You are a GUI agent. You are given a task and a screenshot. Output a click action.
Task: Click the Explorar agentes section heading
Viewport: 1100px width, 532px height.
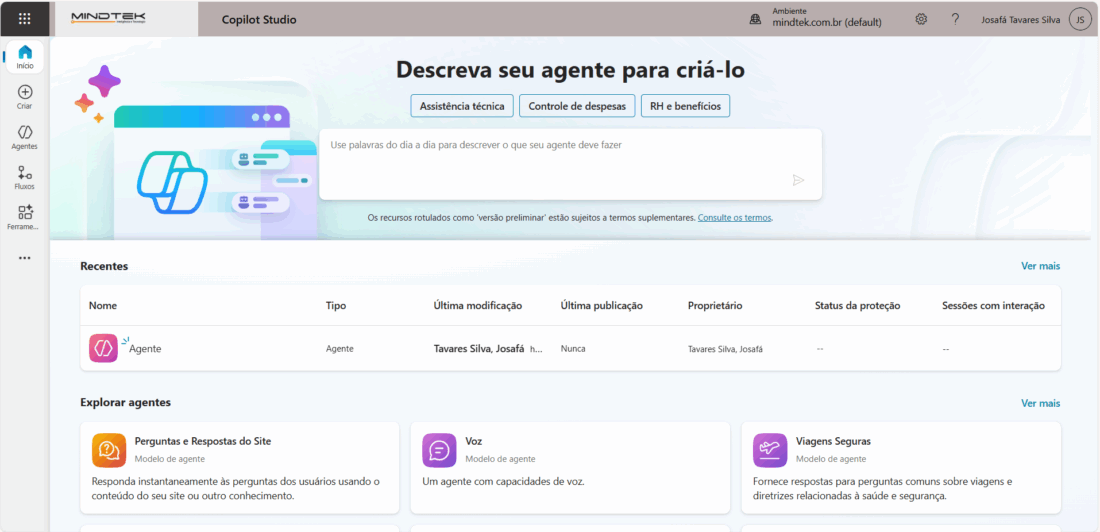[x=126, y=402]
